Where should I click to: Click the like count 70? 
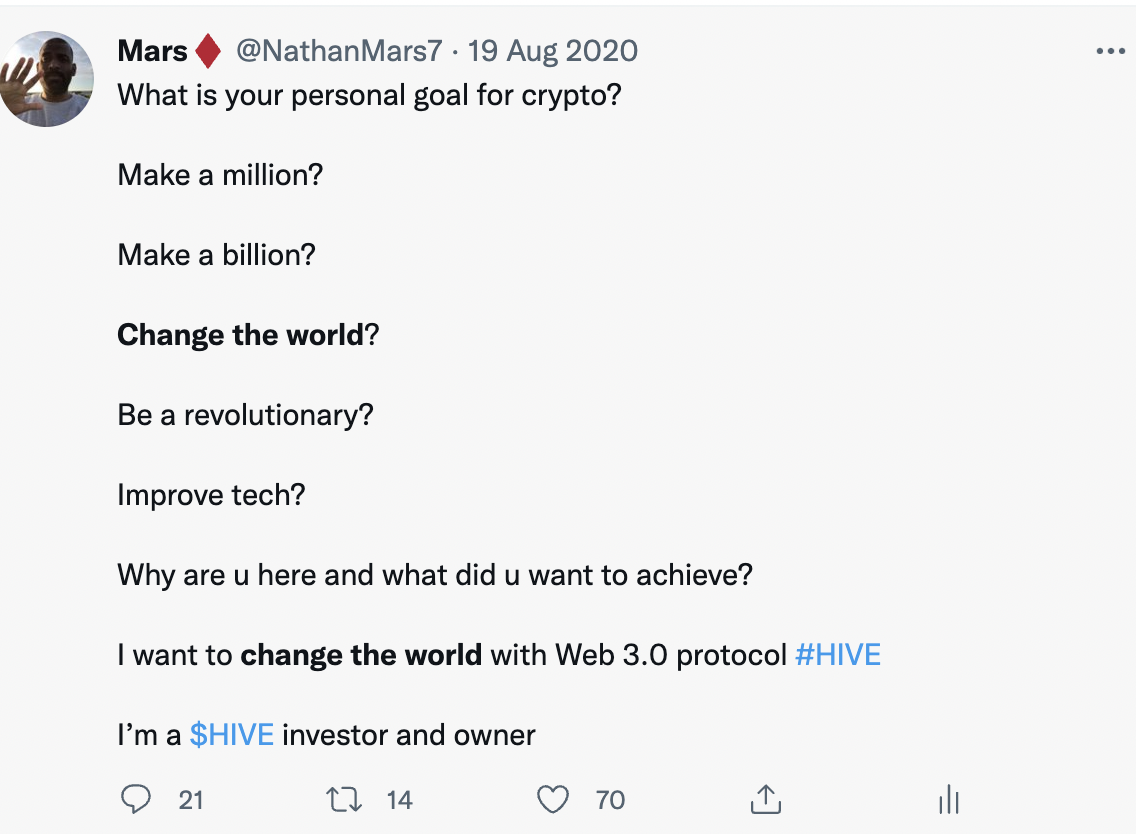(x=610, y=800)
